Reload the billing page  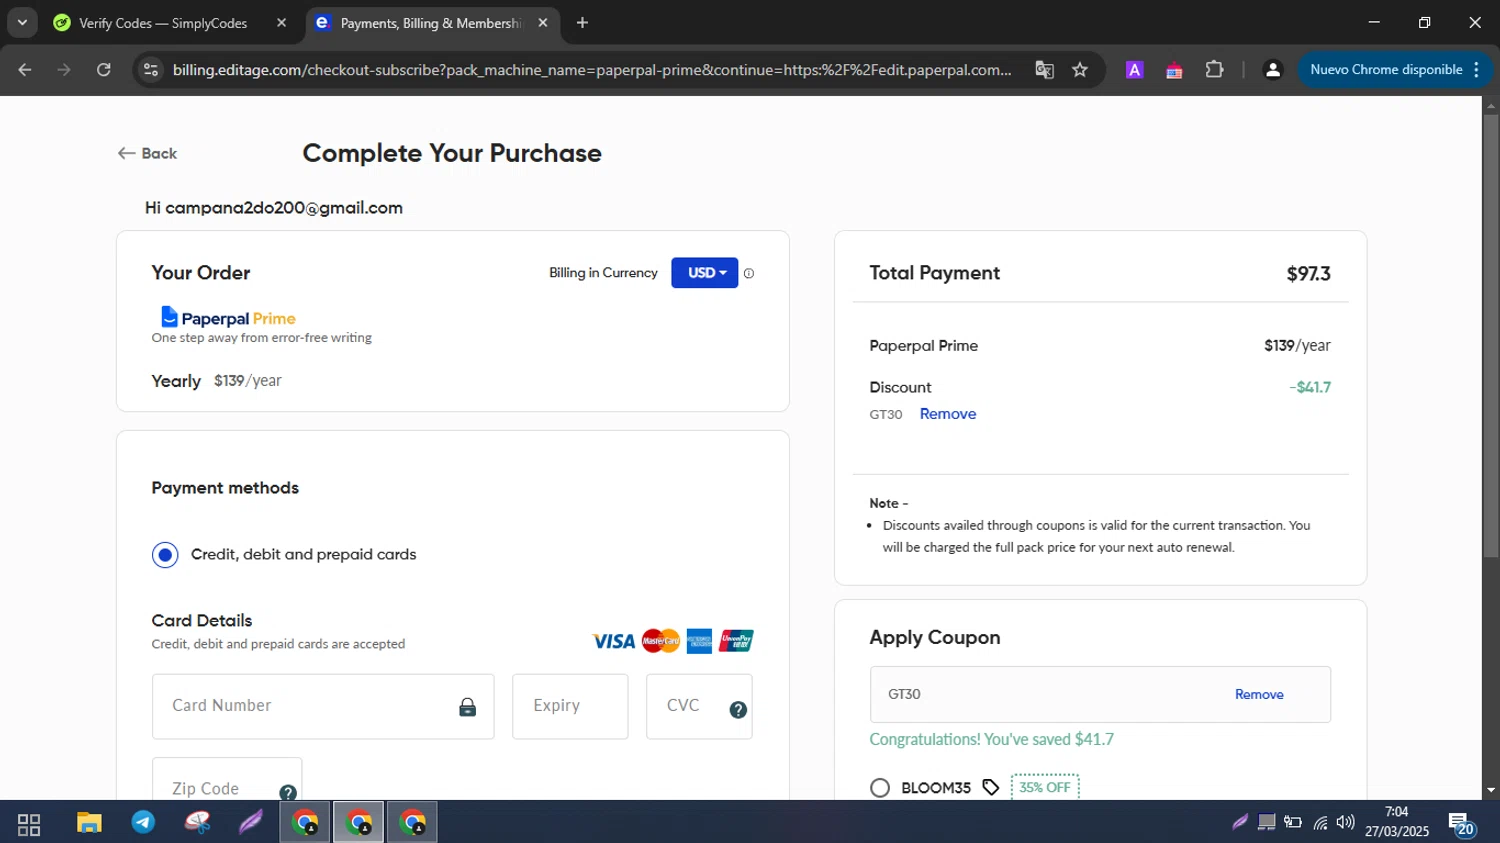[x=104, y=70]
